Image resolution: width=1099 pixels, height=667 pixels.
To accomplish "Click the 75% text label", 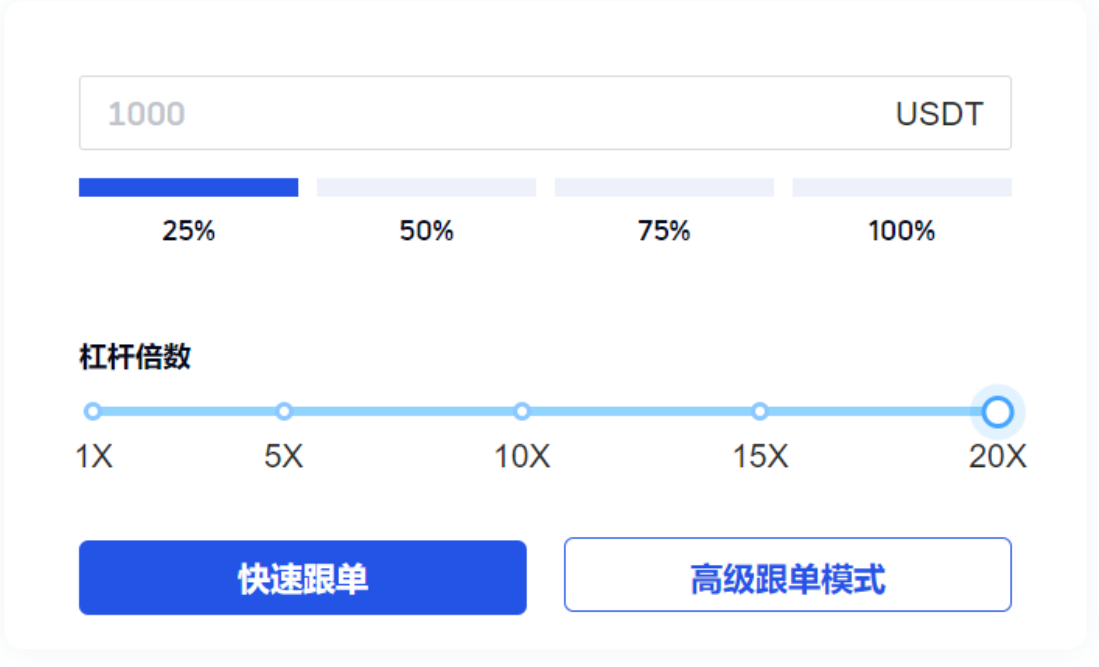I will [x=664, y=231].
